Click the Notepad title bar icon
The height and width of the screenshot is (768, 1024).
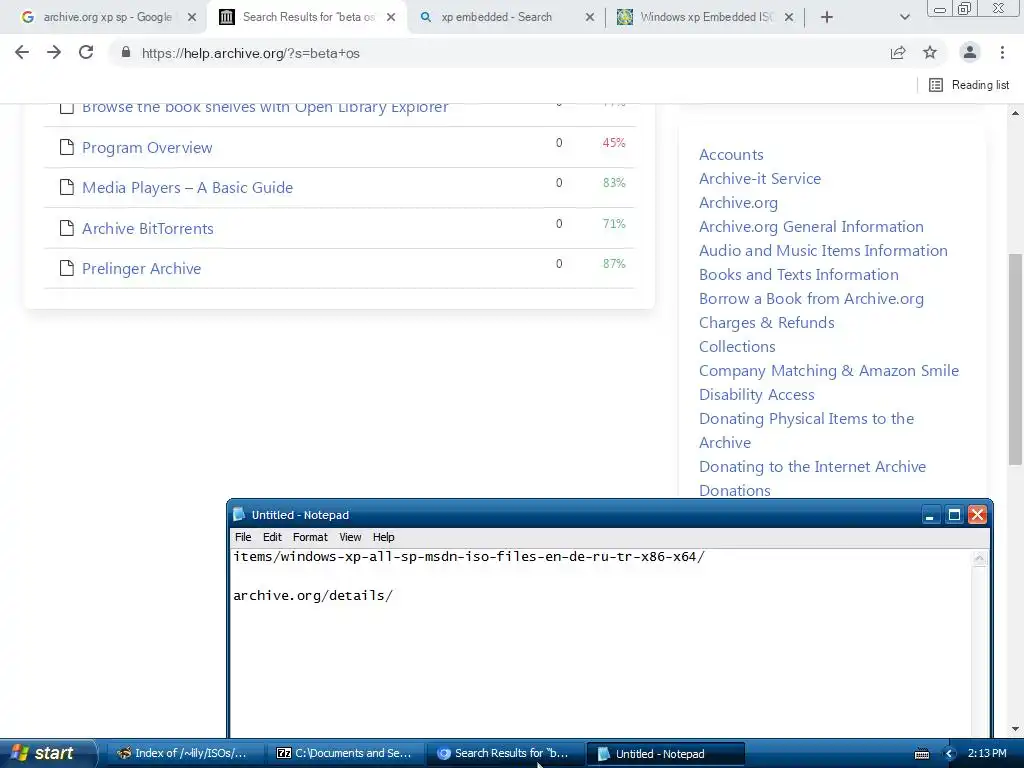(x=239, y=515)
